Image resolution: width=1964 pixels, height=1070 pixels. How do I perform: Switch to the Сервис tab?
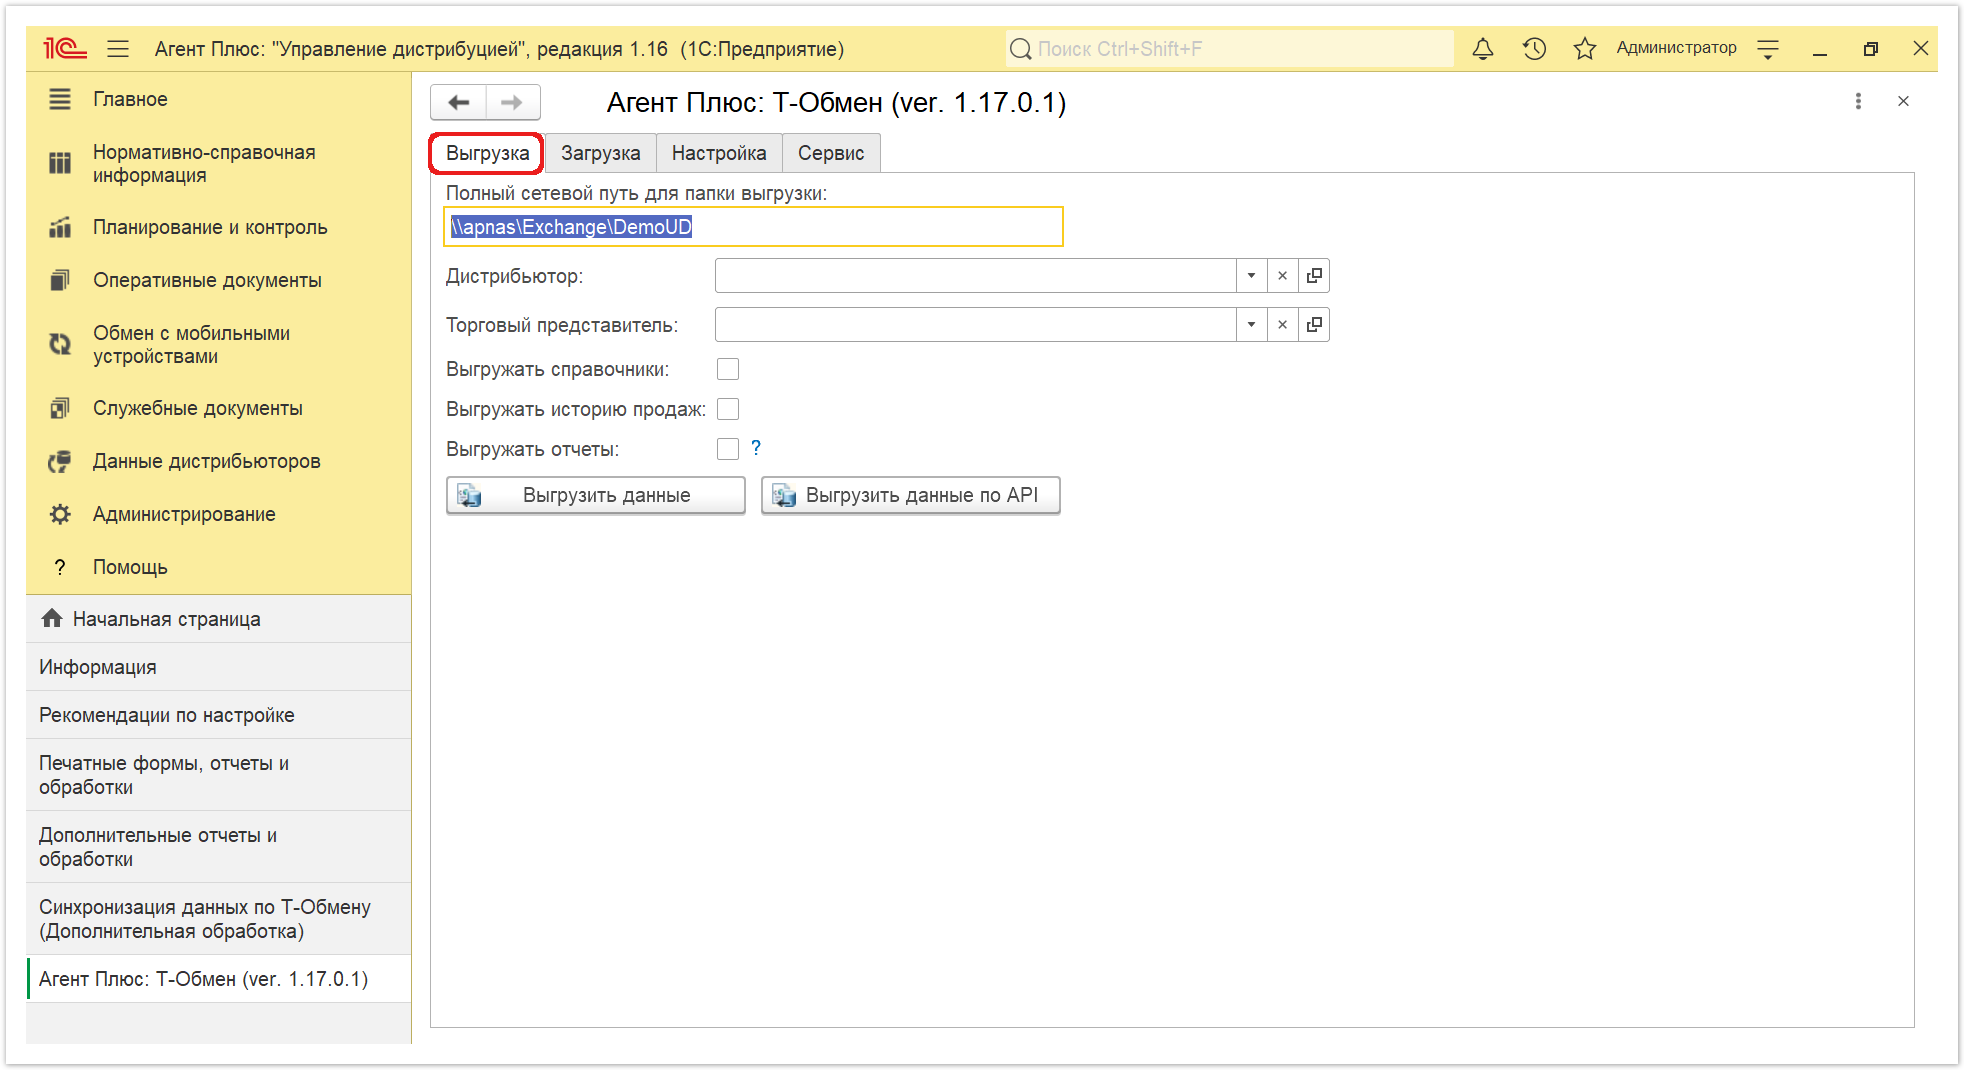831,153
